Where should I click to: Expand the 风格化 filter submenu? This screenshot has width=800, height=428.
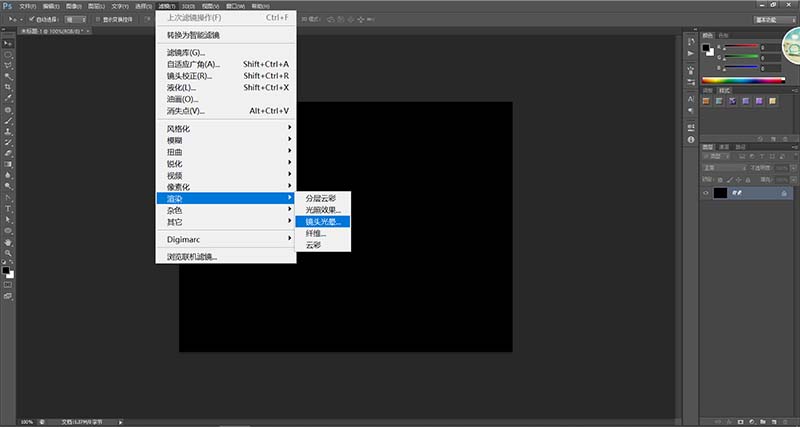226,129
